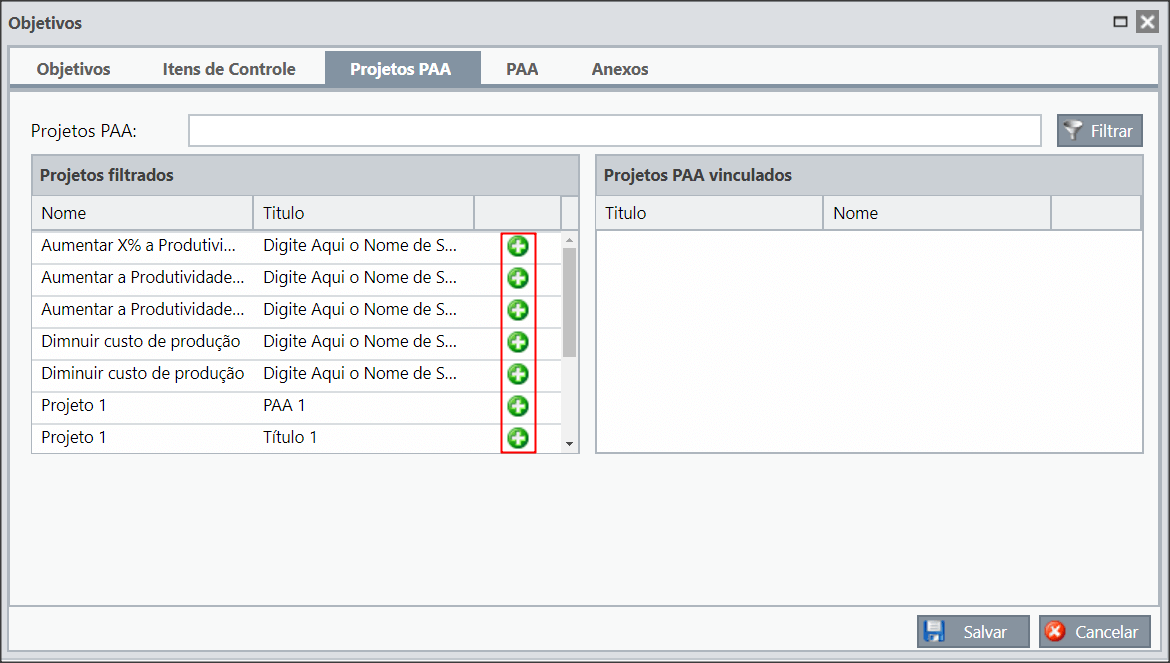Click plus icon for 'Projeto 1' PAA 1
This screenshot has width=1170, height=663.
click(x=518, y=406)
